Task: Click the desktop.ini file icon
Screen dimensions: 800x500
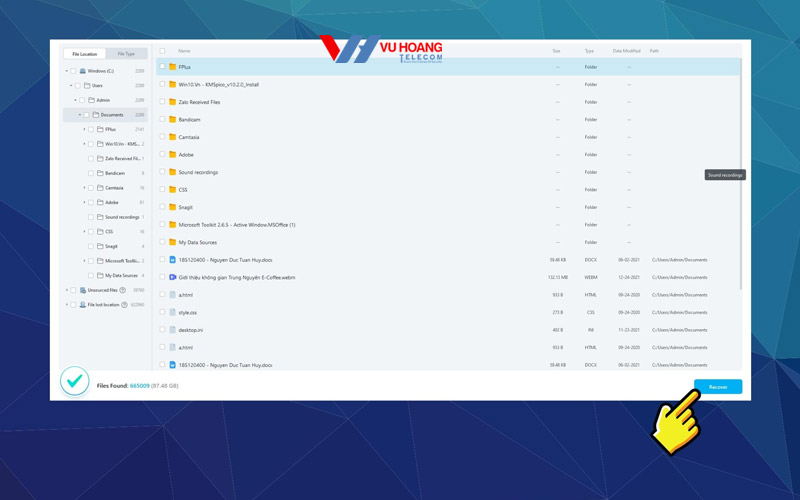Action: pos(172,330)
